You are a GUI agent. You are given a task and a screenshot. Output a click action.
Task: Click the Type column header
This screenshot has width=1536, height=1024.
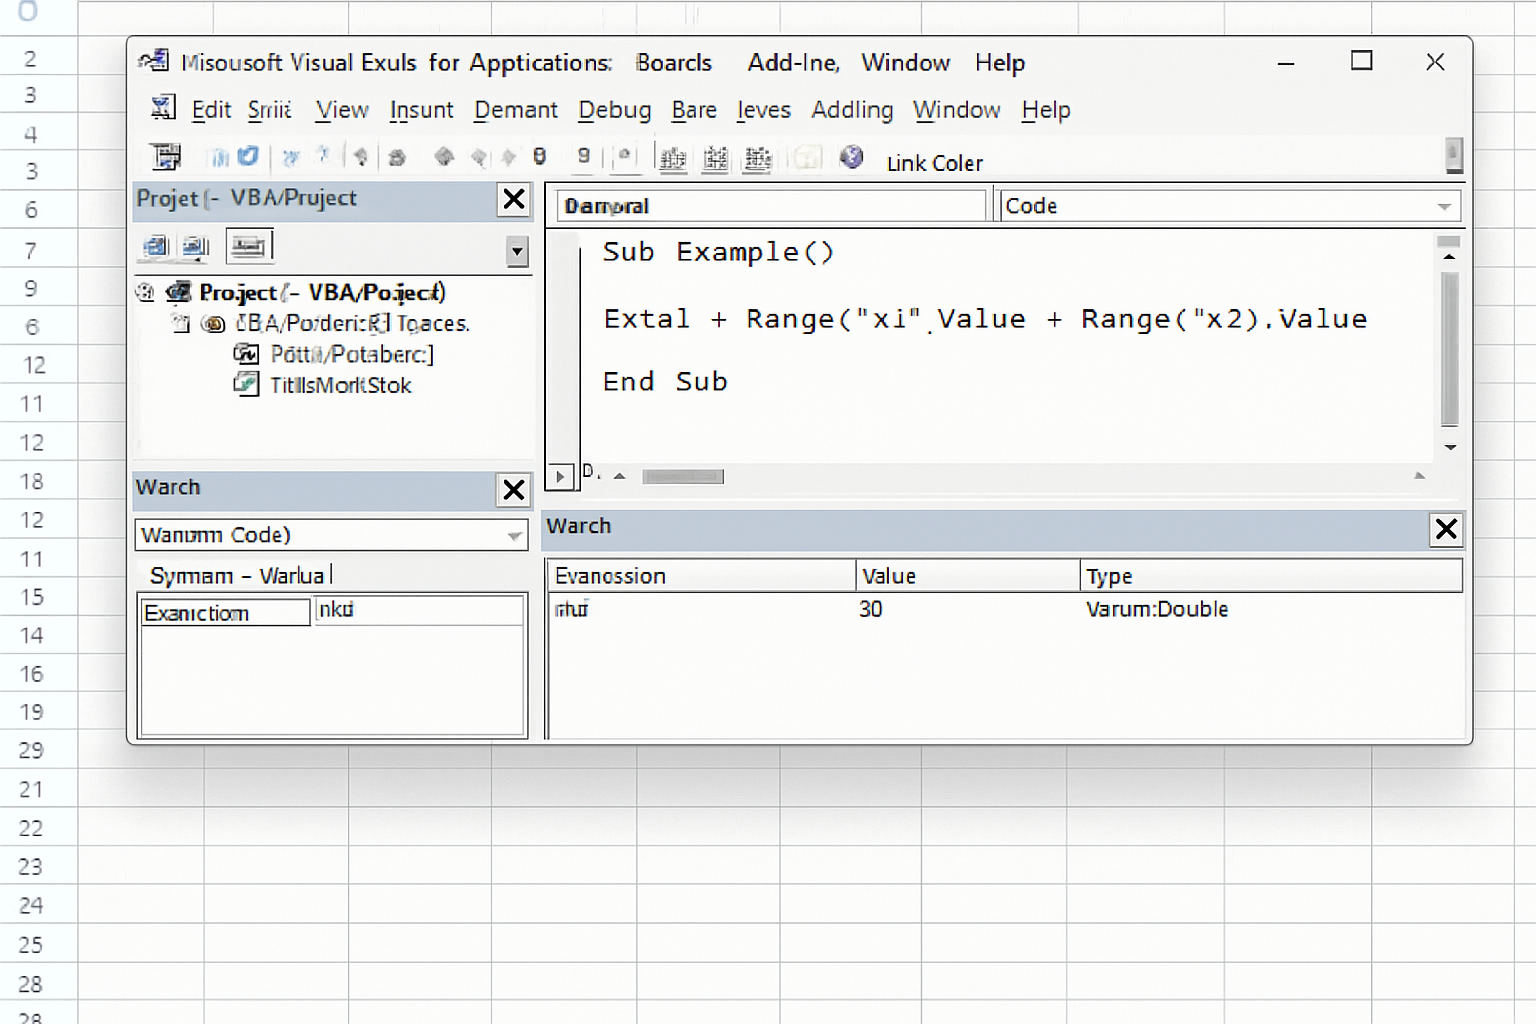(x=1272, y=576)
